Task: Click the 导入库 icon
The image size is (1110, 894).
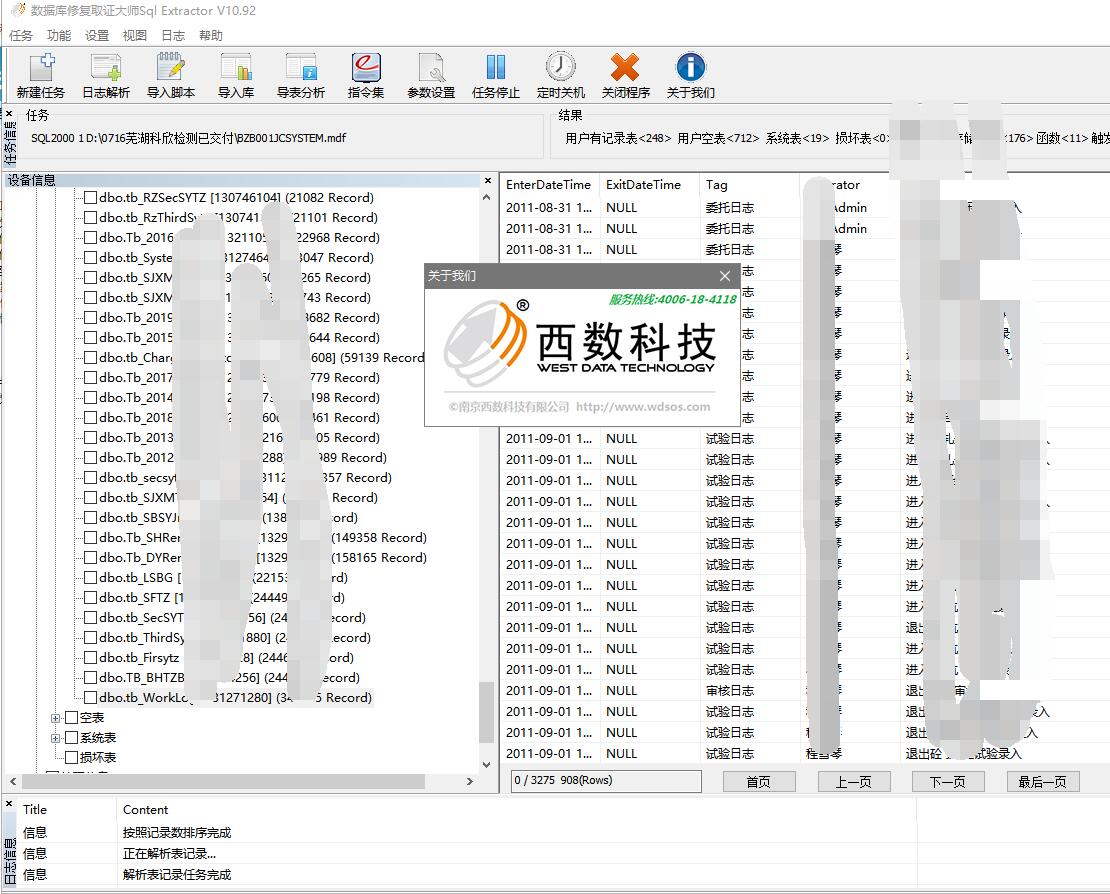Action: [236, 67]
